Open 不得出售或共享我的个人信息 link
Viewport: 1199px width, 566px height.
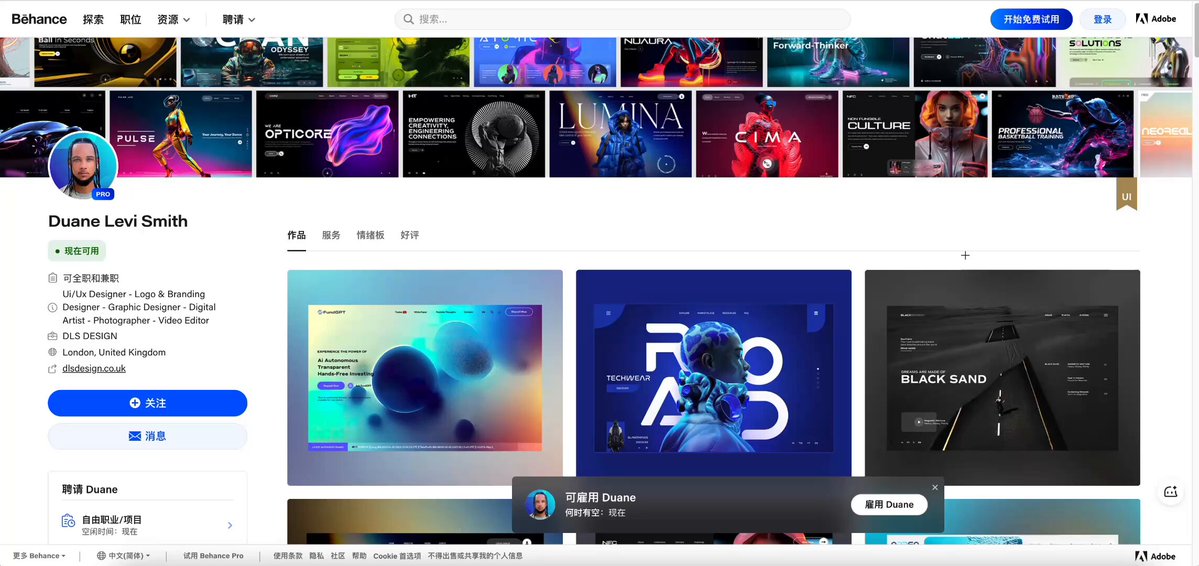(x=475, y=556)
